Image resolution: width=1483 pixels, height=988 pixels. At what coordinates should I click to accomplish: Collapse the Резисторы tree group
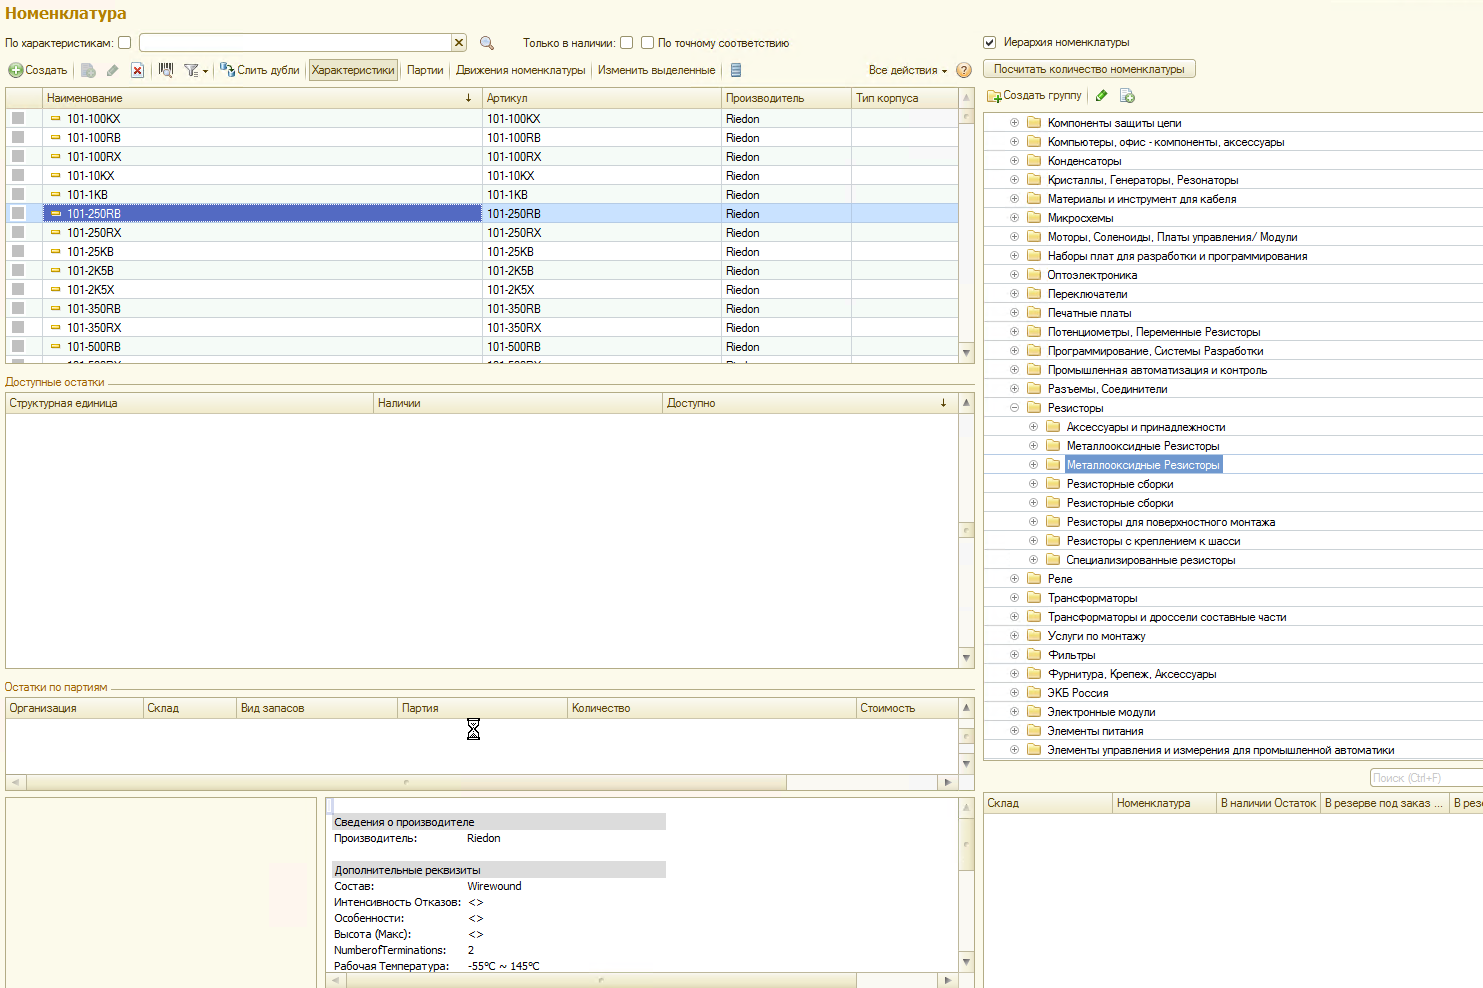point(1014,408)
